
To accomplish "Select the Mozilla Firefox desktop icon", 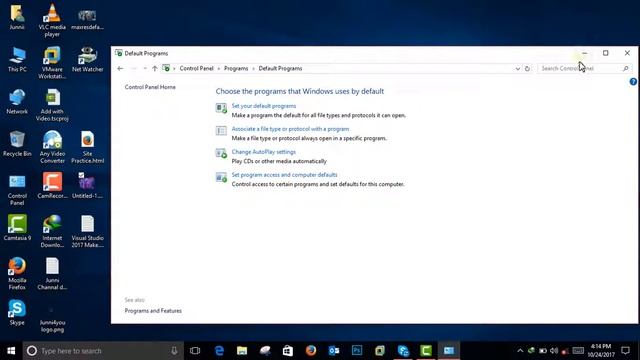I will click(x=17, y=273).
